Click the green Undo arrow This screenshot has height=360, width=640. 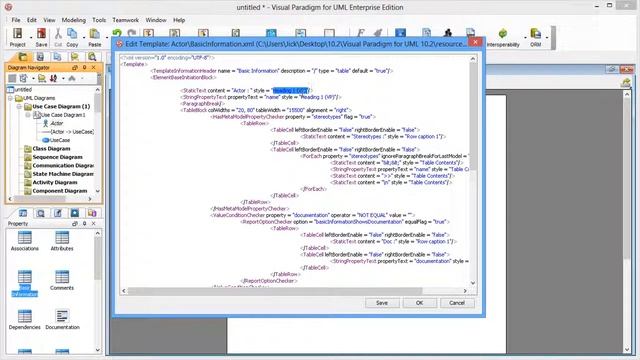click(x=117, y=33)
